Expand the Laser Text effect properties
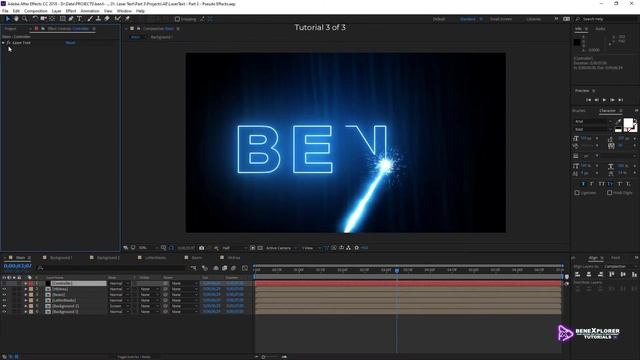 [x=3, y=42]
